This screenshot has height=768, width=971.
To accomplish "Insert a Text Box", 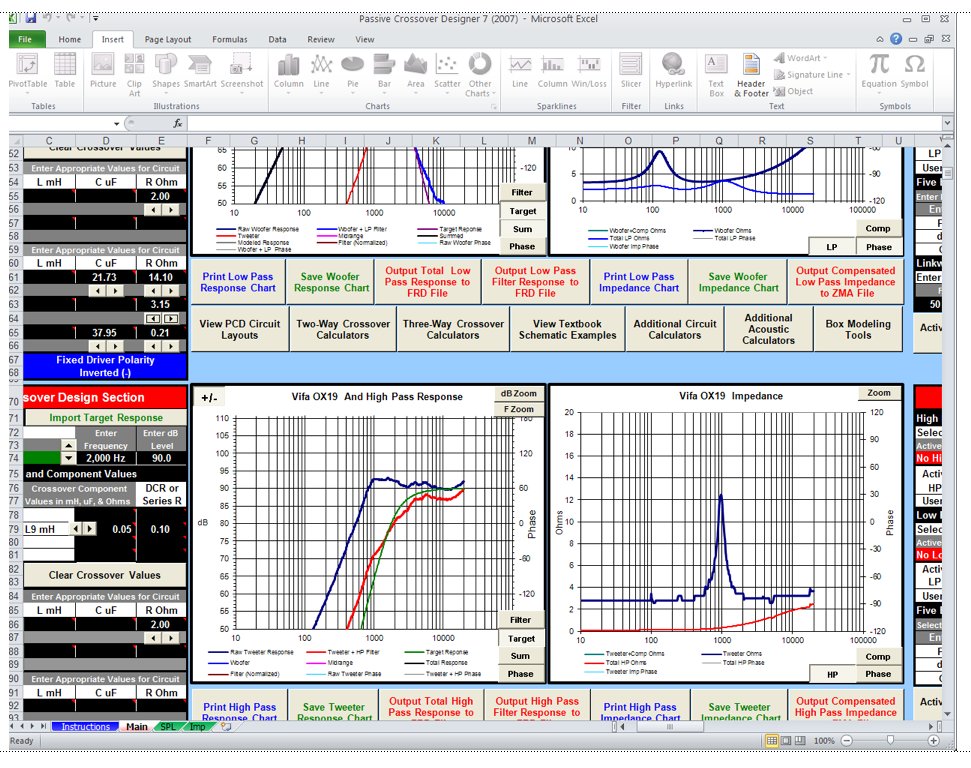I will click(x=716, y=75).
